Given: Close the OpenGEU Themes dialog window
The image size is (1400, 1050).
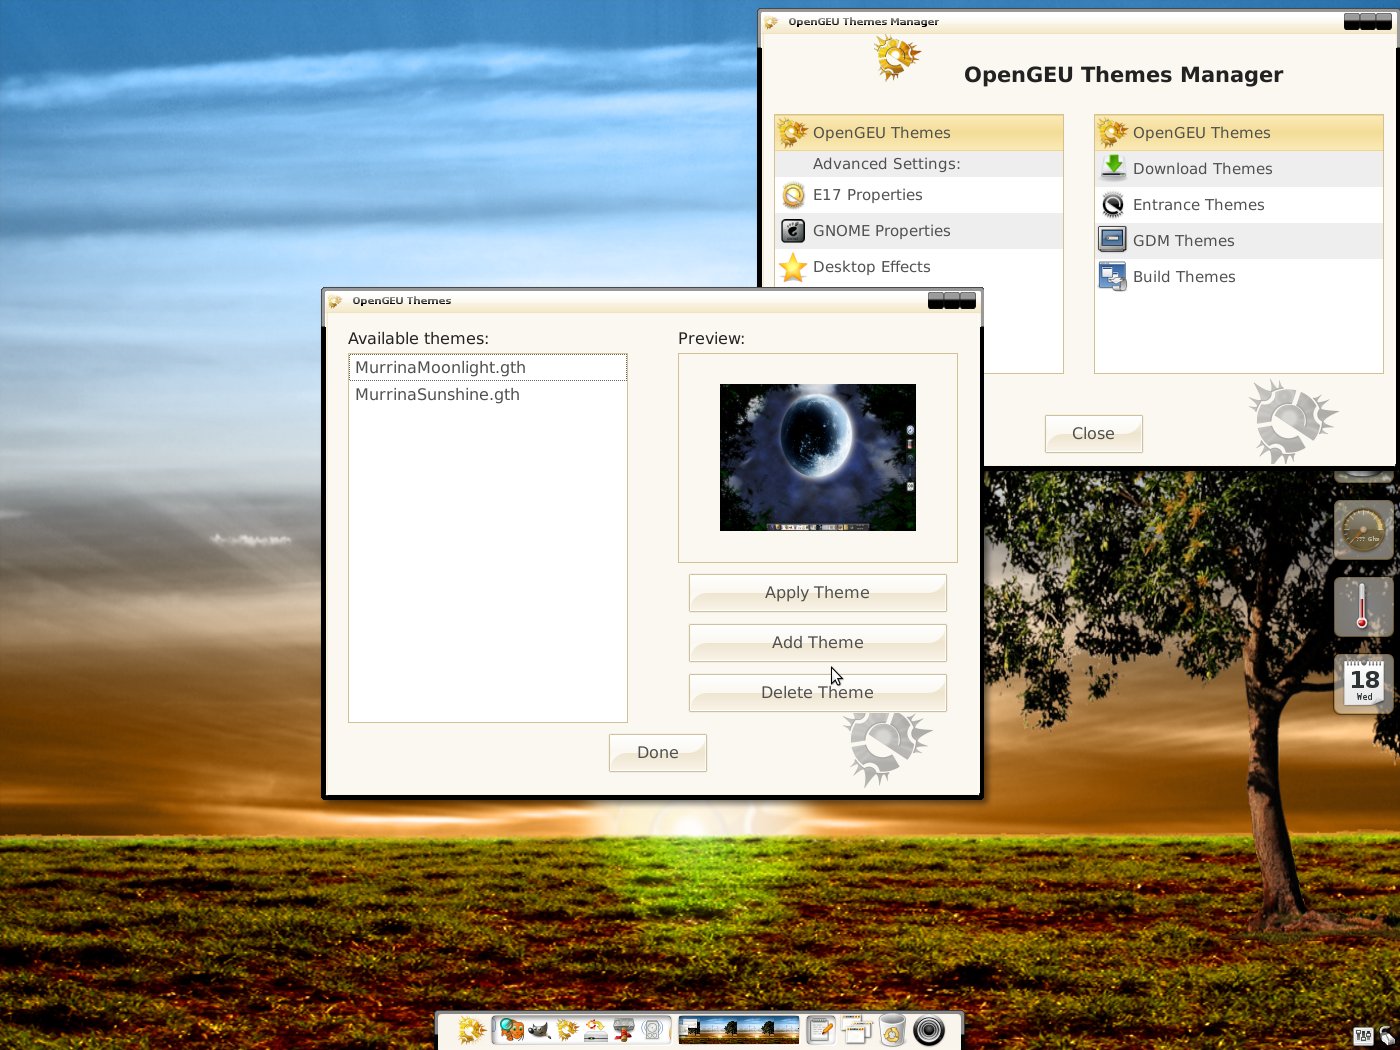Looking at the screenshot, I should 968,300.
